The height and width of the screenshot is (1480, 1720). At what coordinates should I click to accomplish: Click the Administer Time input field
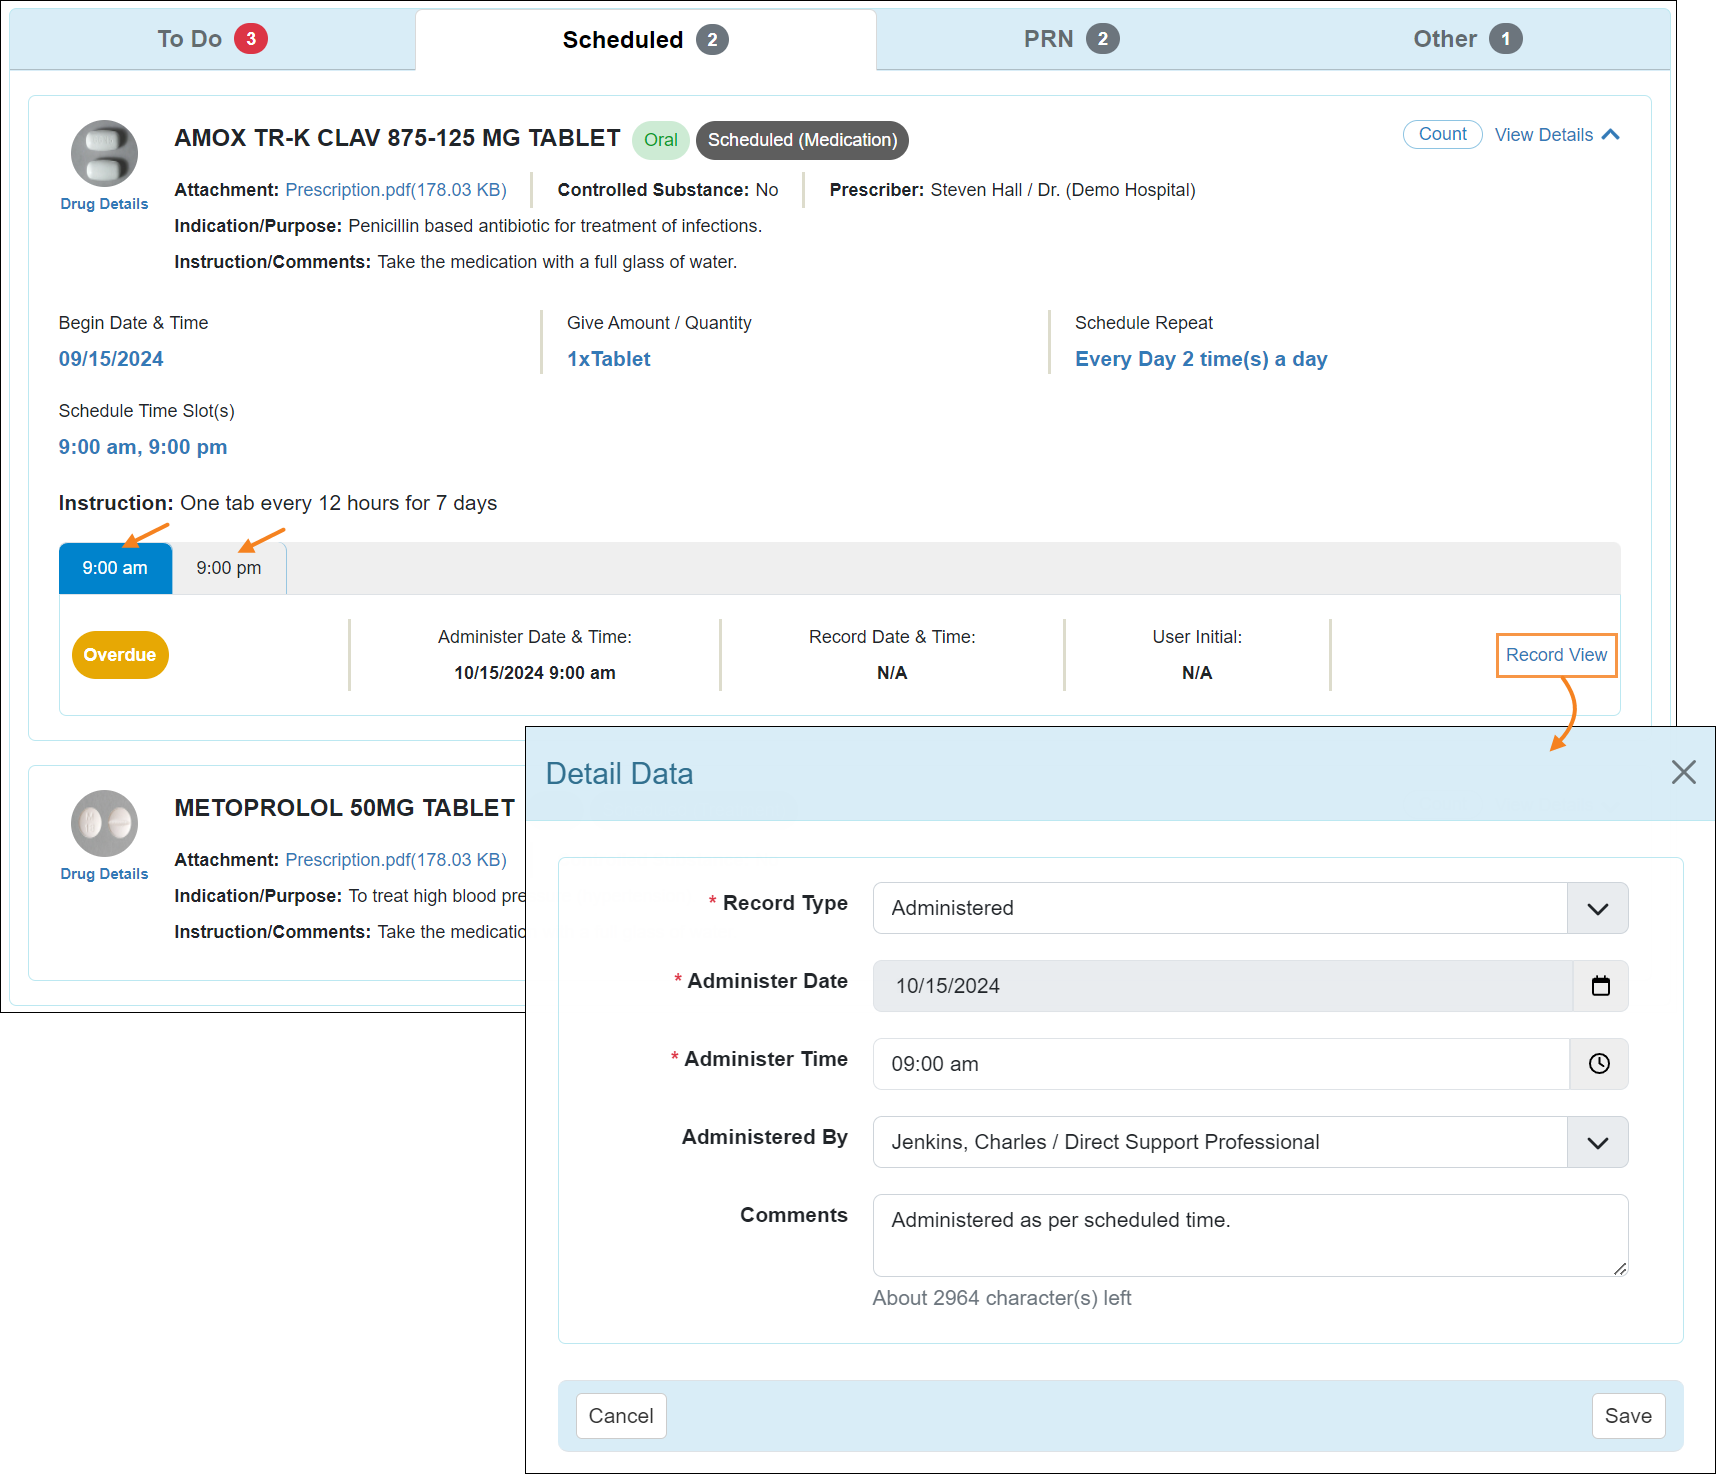[1220, 1064]
